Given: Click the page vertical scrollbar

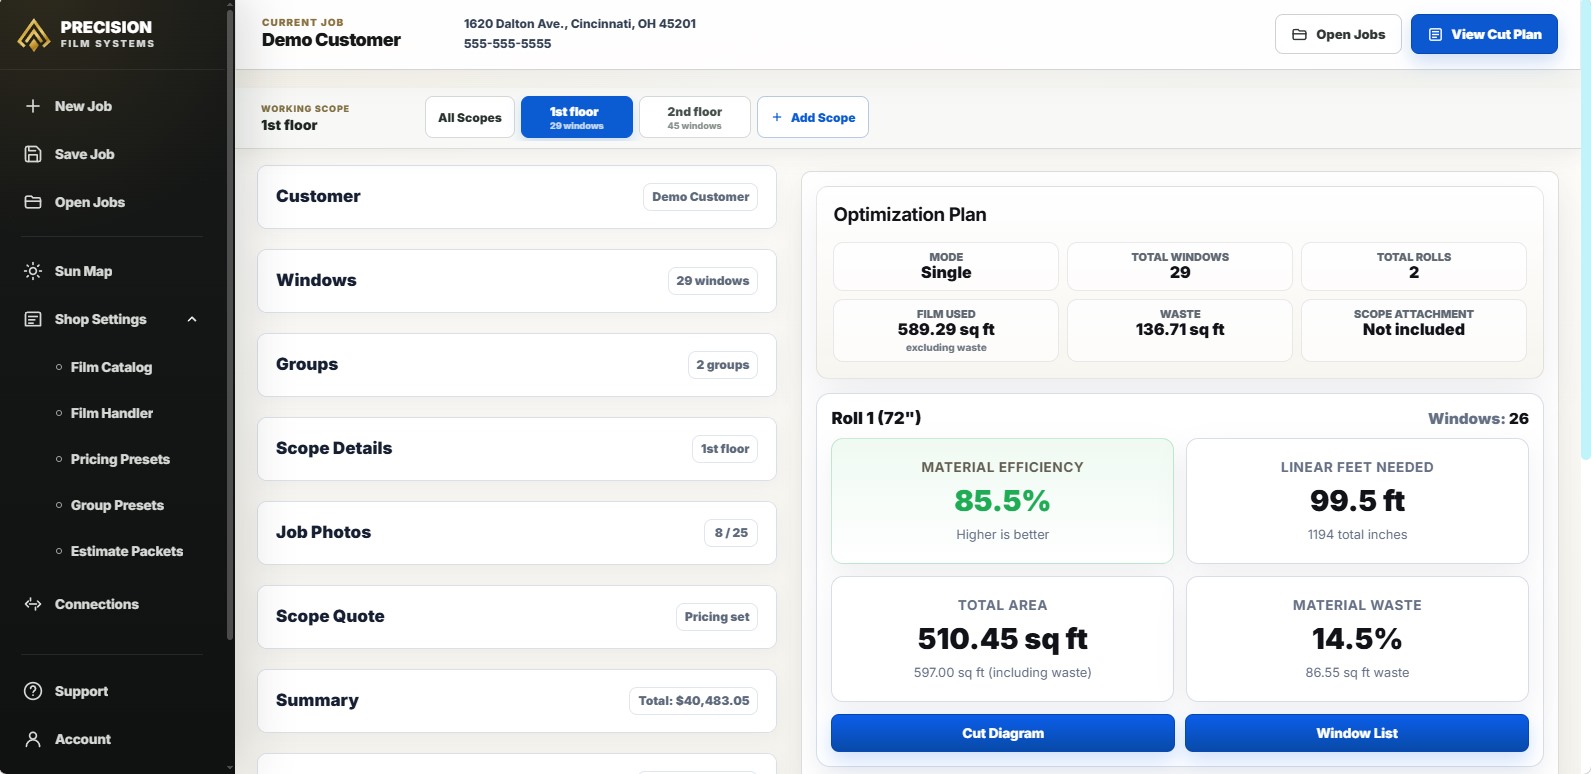Looking at the screenshot, I should [x=1585, y=230].
